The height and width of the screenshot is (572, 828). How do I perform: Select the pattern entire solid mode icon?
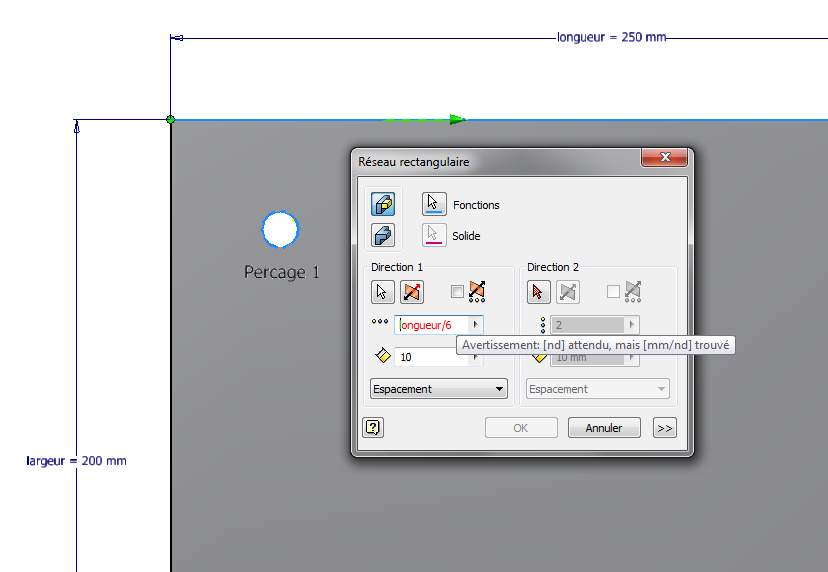[x=382, y=236]
